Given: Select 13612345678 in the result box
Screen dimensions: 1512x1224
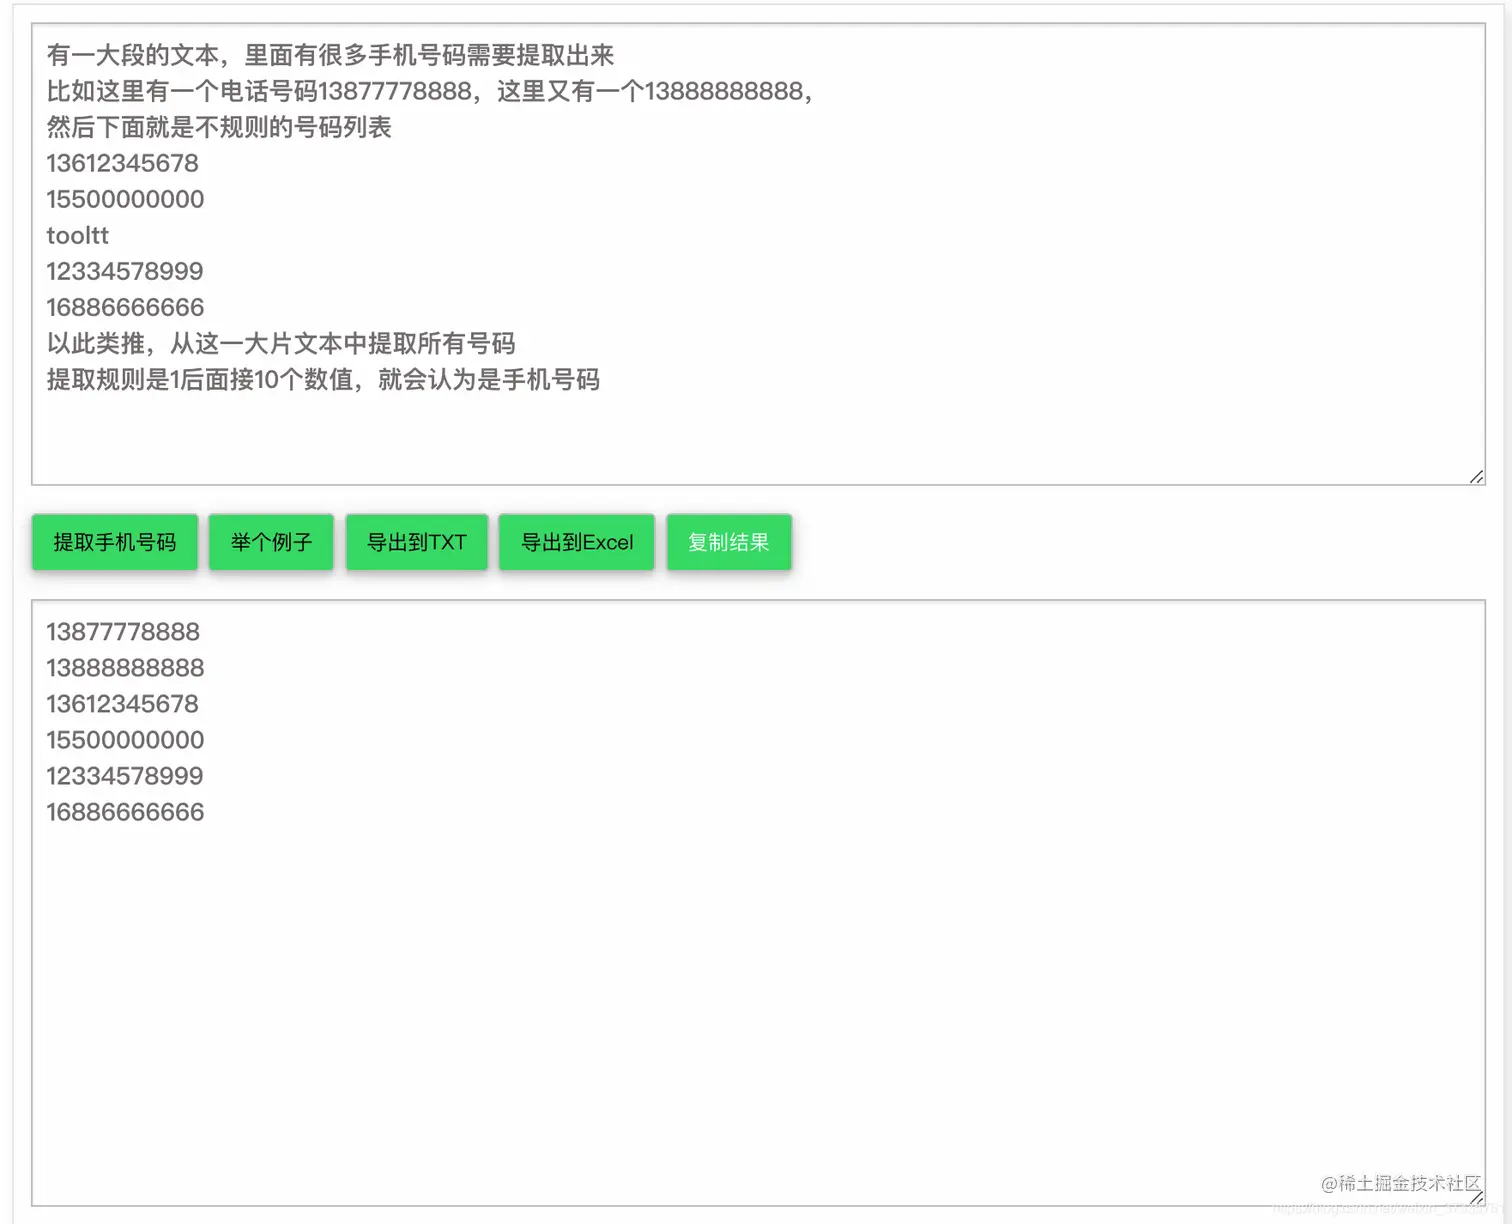Looking at the screenshot, I should [x=122, y=704].
